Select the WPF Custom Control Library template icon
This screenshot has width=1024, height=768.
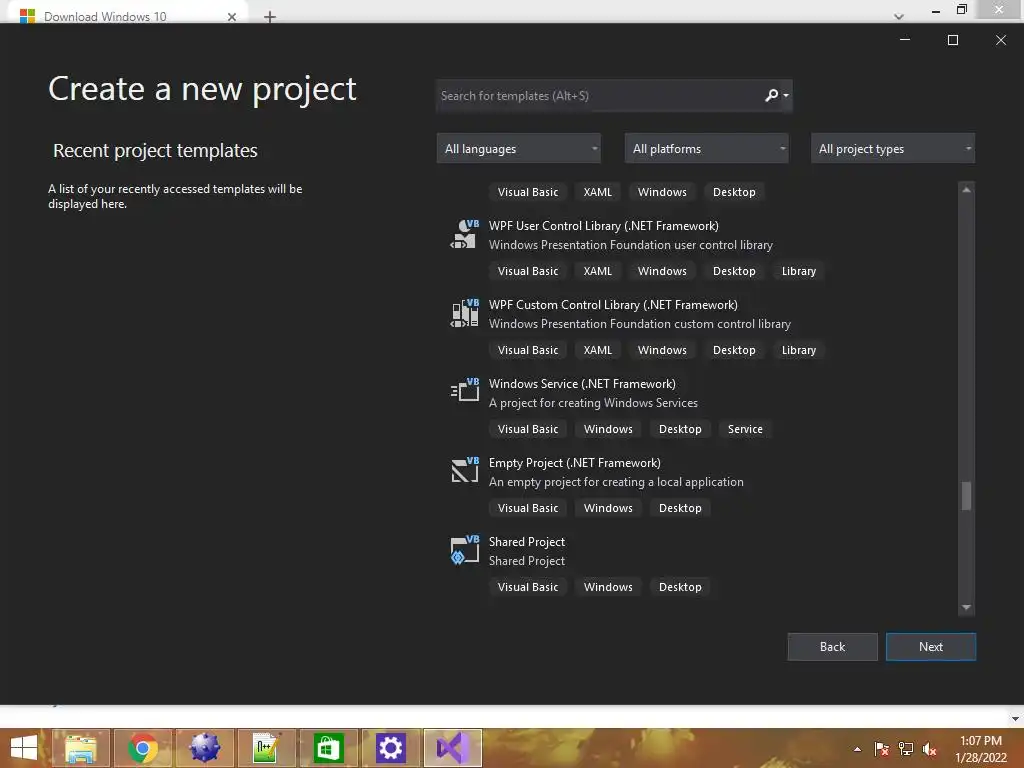[464, 313]
